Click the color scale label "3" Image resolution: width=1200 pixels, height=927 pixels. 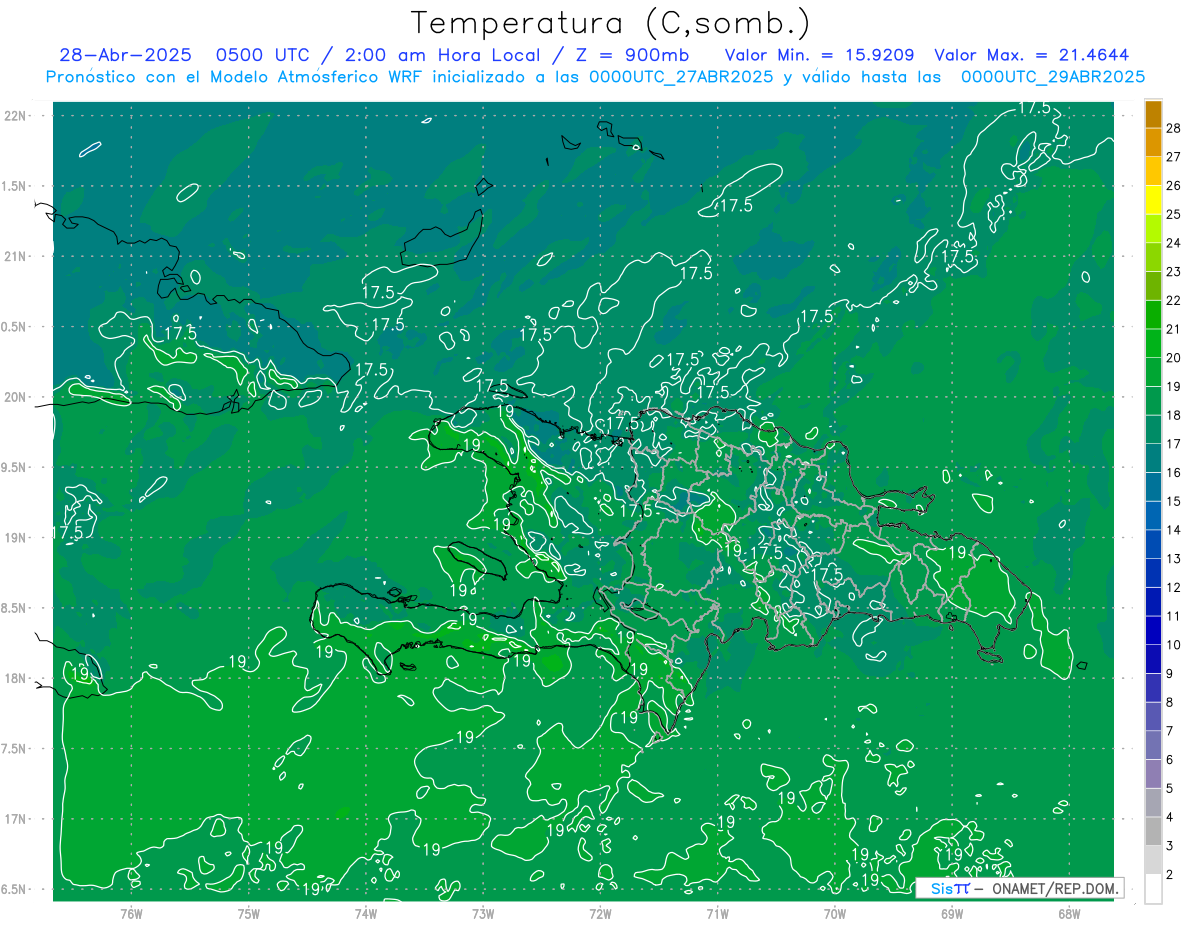[1170, 846]
